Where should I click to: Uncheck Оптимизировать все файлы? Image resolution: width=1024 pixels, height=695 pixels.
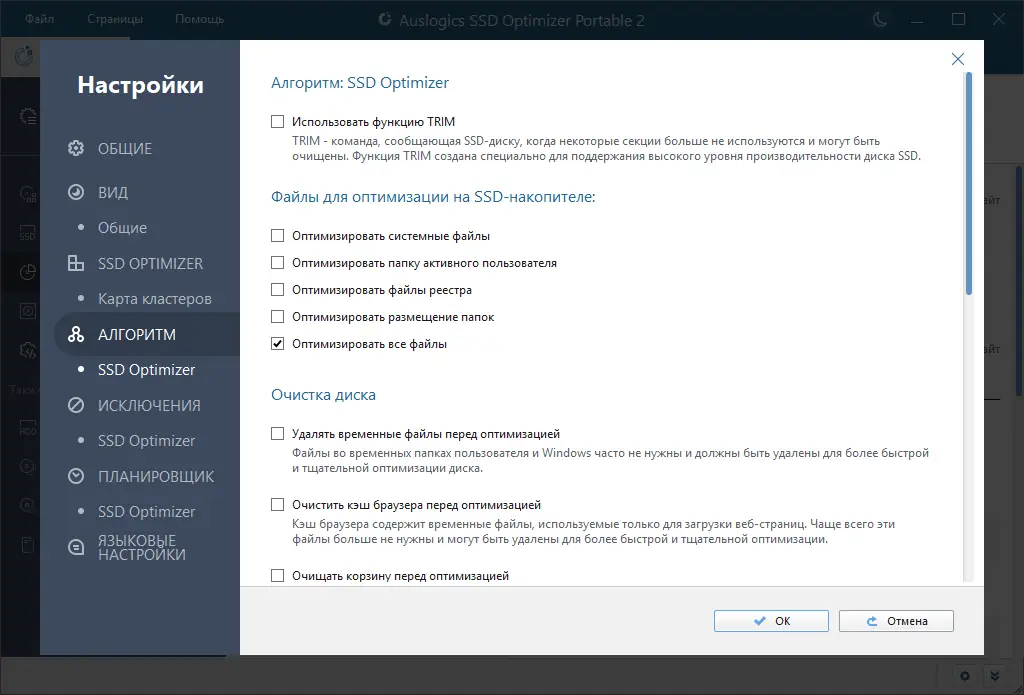276,342
